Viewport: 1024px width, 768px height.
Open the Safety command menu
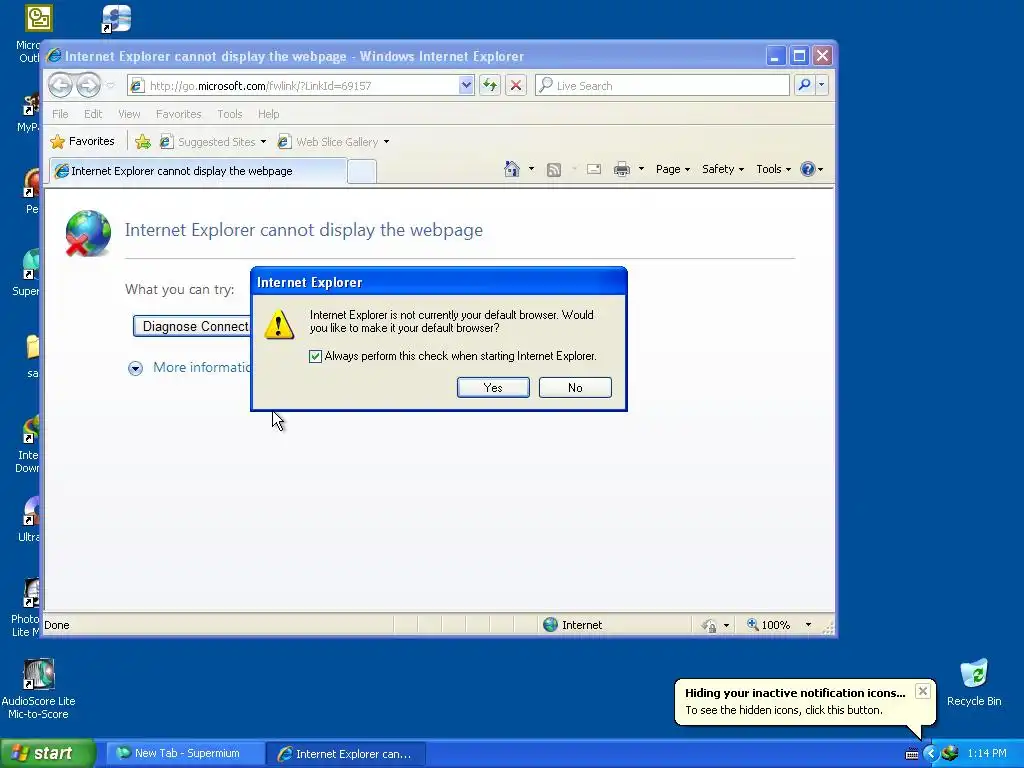coord(722,170)
